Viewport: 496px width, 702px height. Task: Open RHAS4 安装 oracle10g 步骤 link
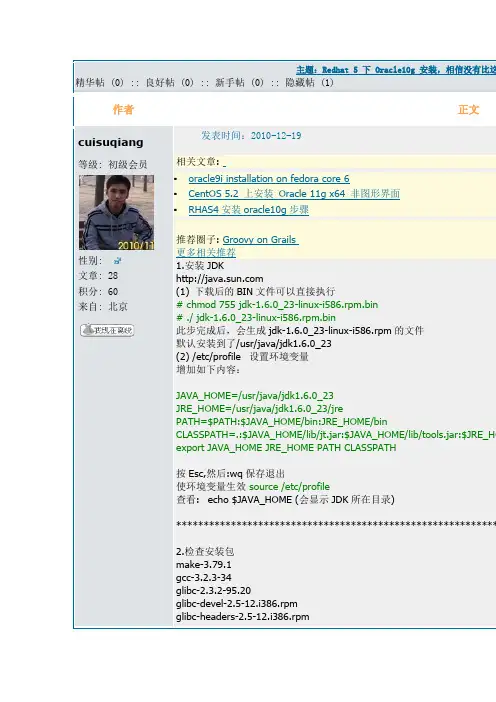click(248, 210)
